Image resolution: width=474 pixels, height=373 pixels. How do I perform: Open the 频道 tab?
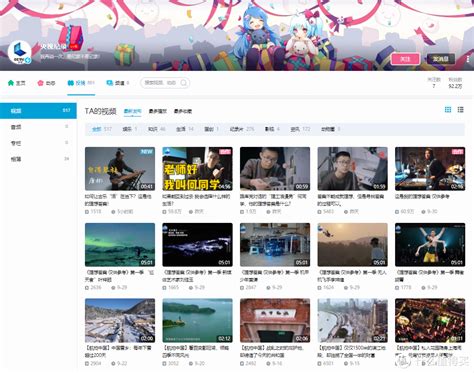click(118, 83)
